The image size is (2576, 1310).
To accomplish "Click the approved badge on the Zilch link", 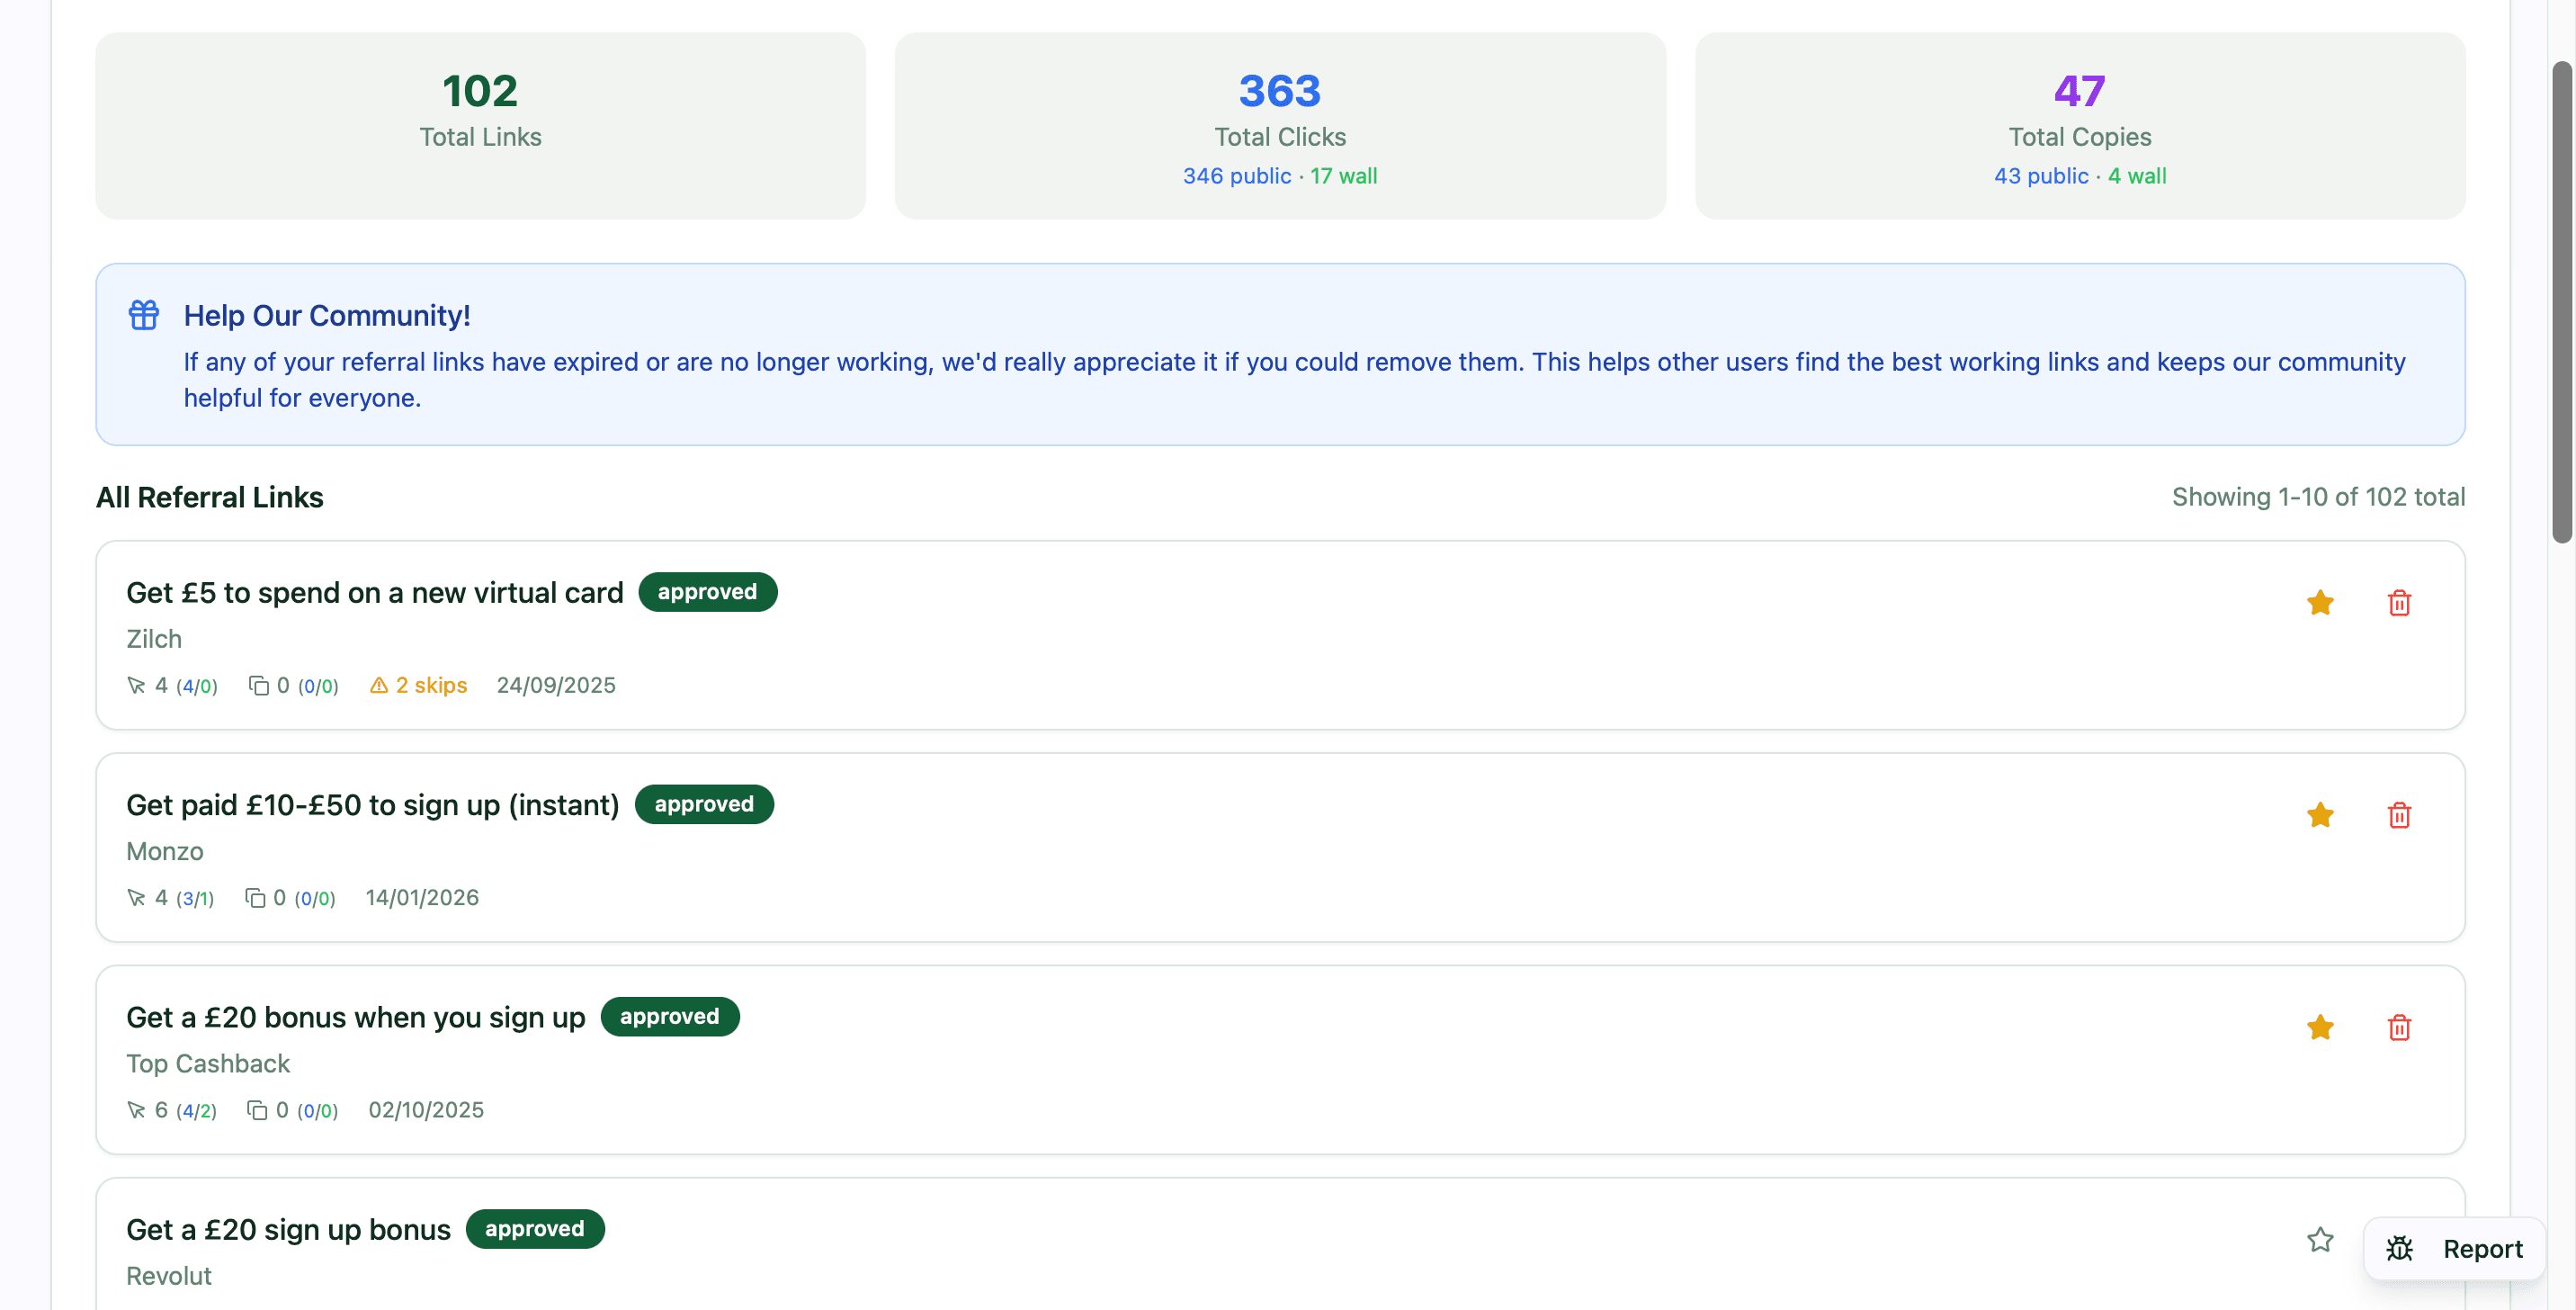I will 707,591.
